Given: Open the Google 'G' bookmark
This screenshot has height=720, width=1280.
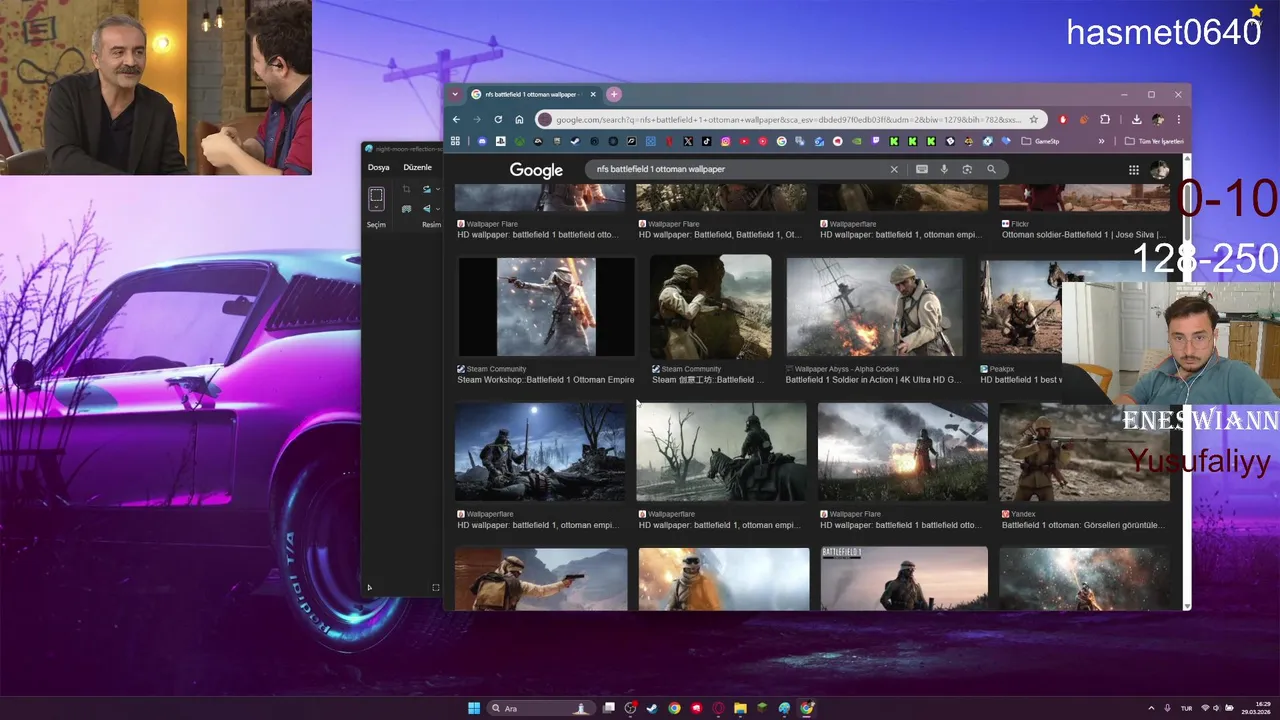Looking at the screenshot, I should coord(781,141).
